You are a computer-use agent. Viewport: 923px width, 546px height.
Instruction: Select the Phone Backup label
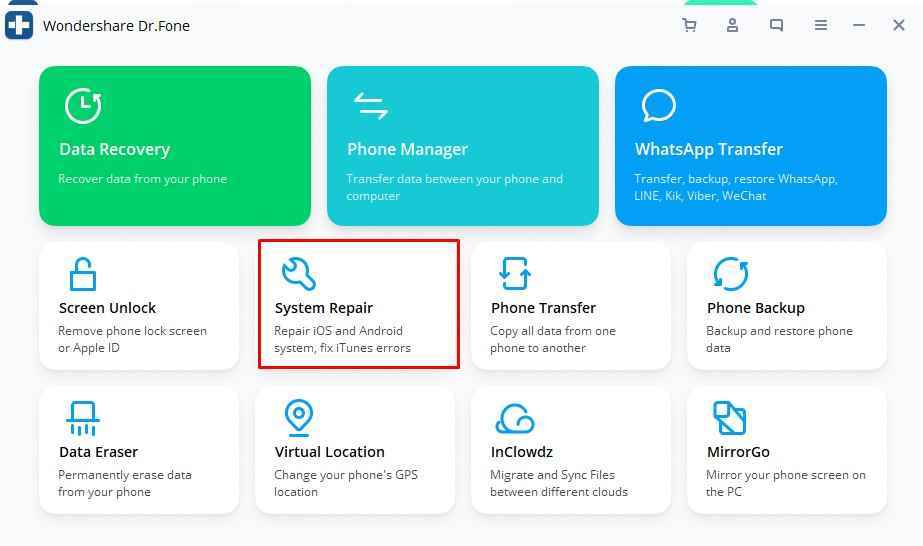pos(756,308)
